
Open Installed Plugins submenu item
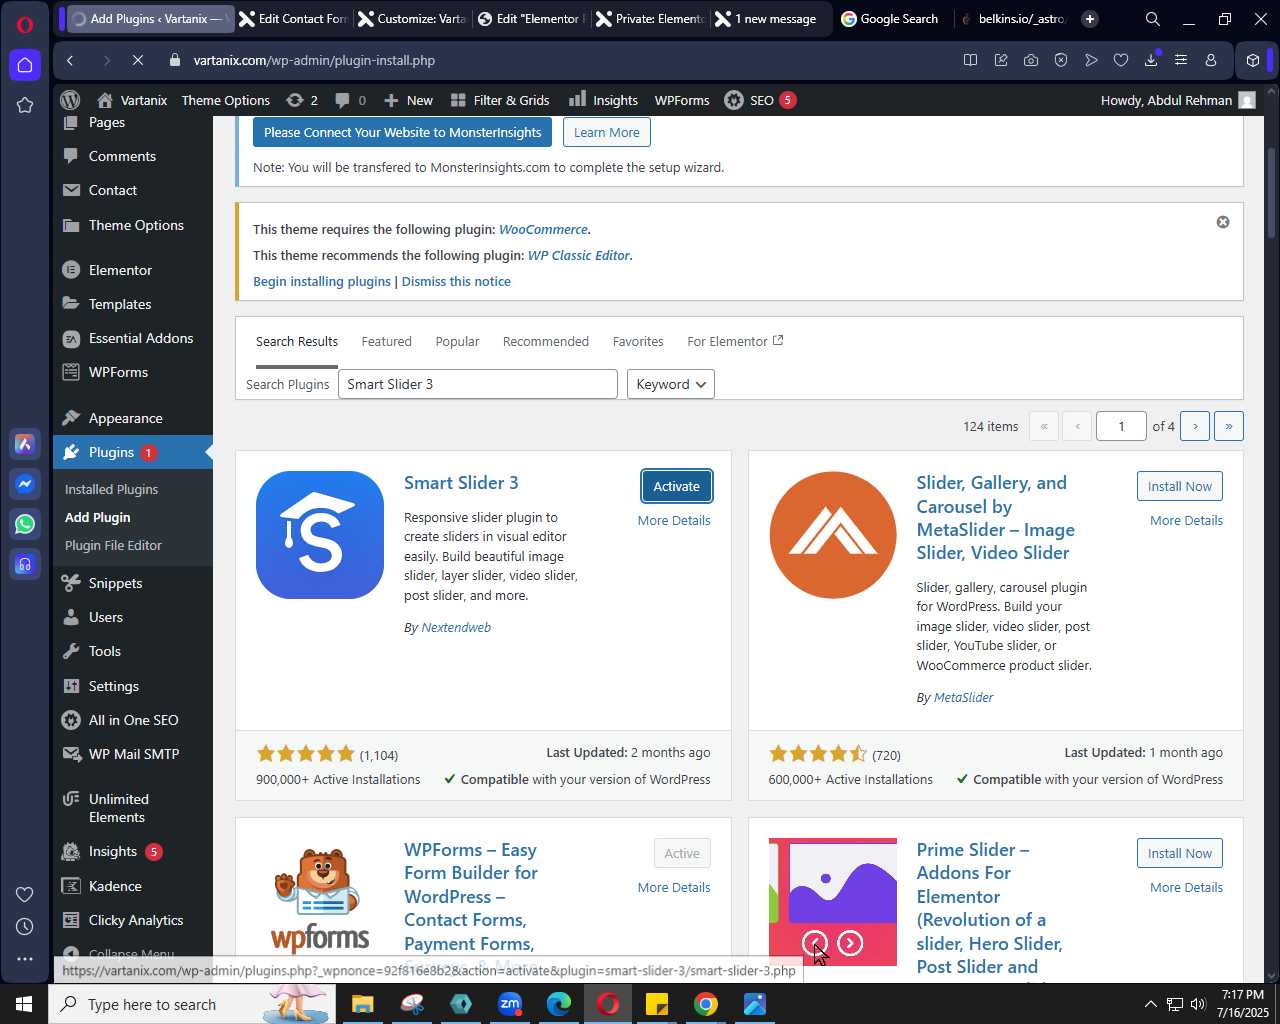coord(112,489)
